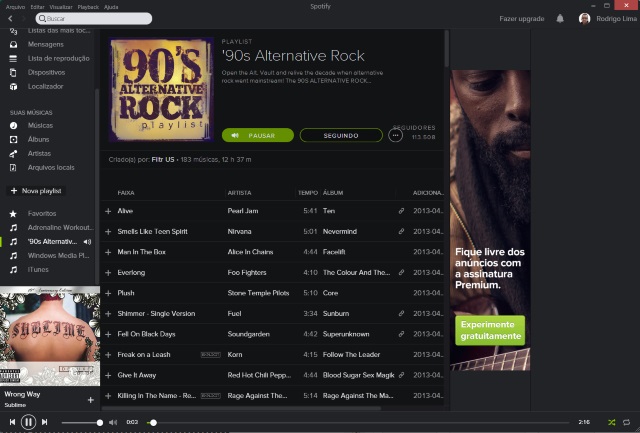The image size is (640, 433).
Task: Create a Nova playlist
Action: click(x=36, y=191)
